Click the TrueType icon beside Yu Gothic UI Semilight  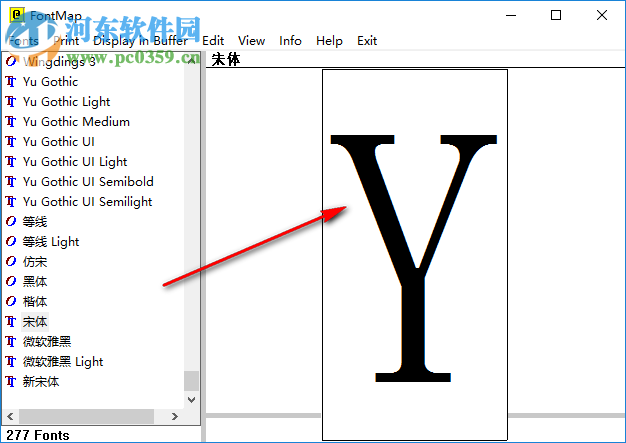tap(11, 202)
